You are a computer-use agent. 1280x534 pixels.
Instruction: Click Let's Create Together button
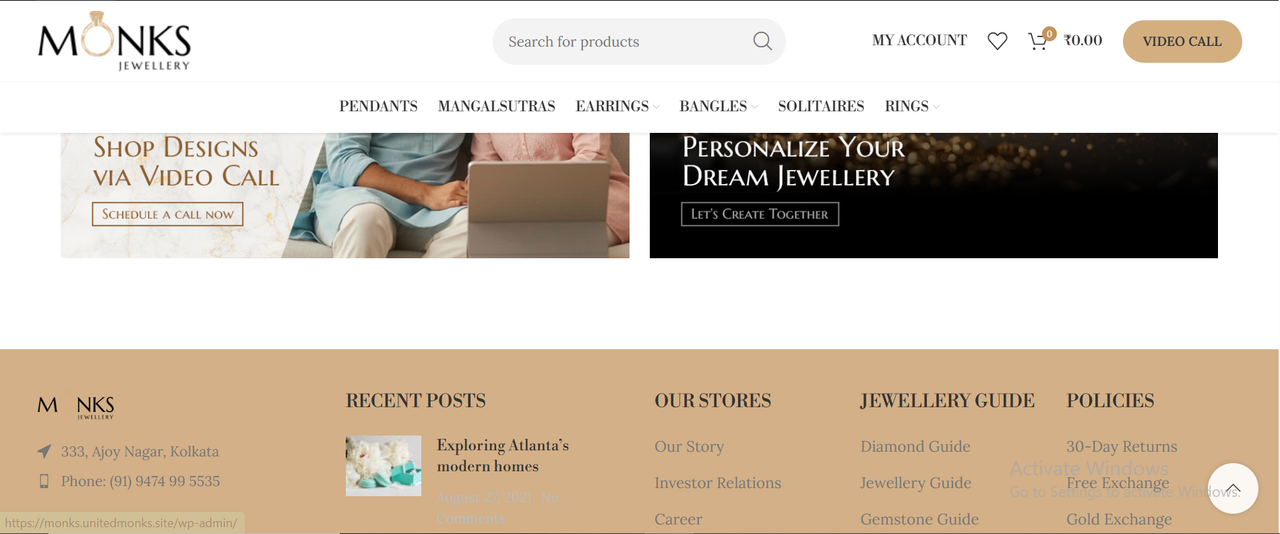[760, 214]
